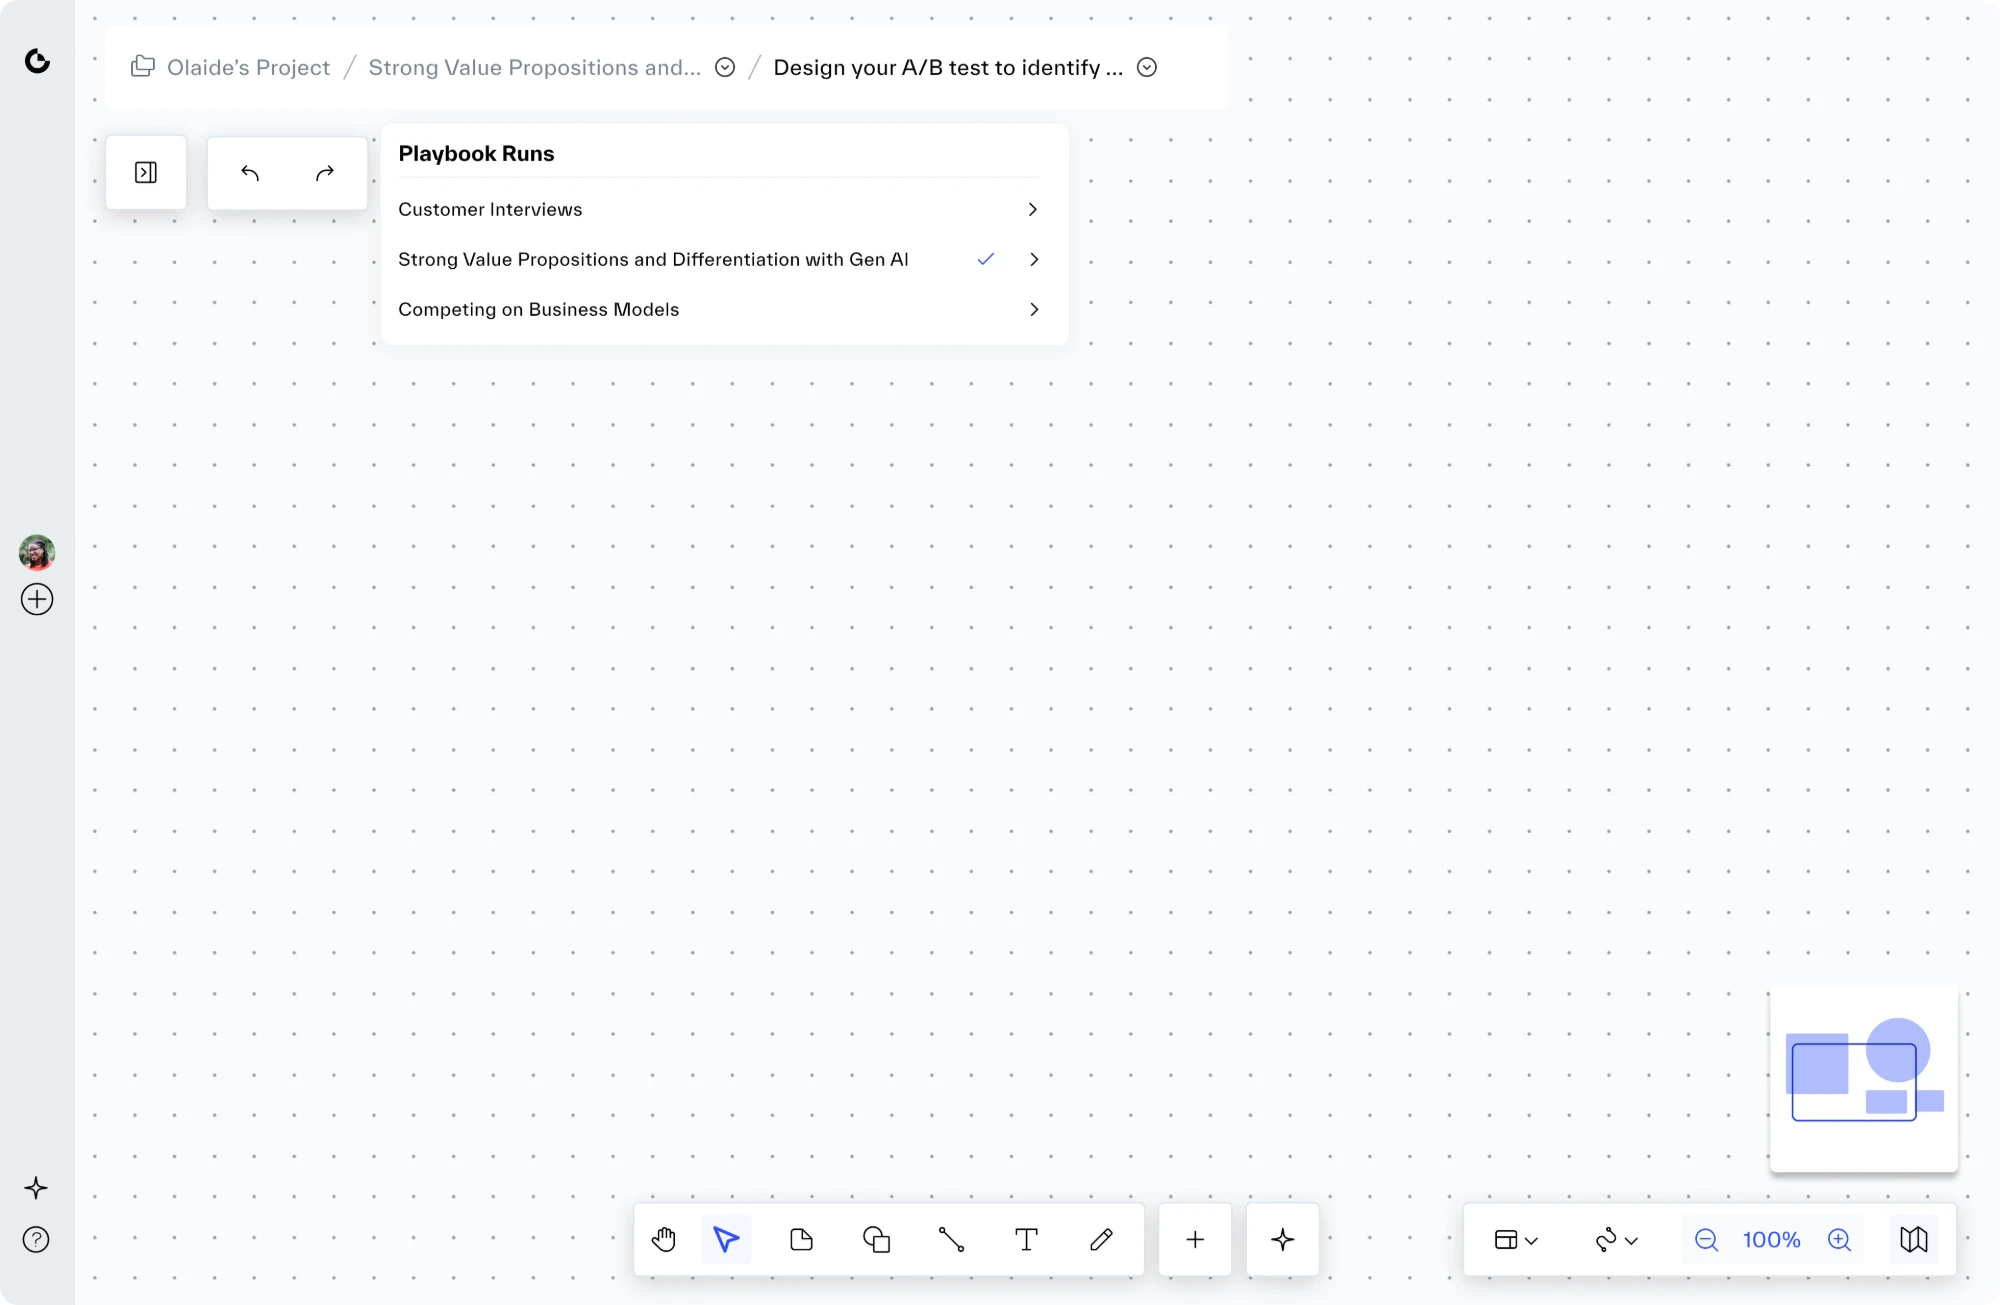The width and height of the screenshot is (2000, 1305).
Task: Select the Sticky note tool
Action: click(802, 1240)
